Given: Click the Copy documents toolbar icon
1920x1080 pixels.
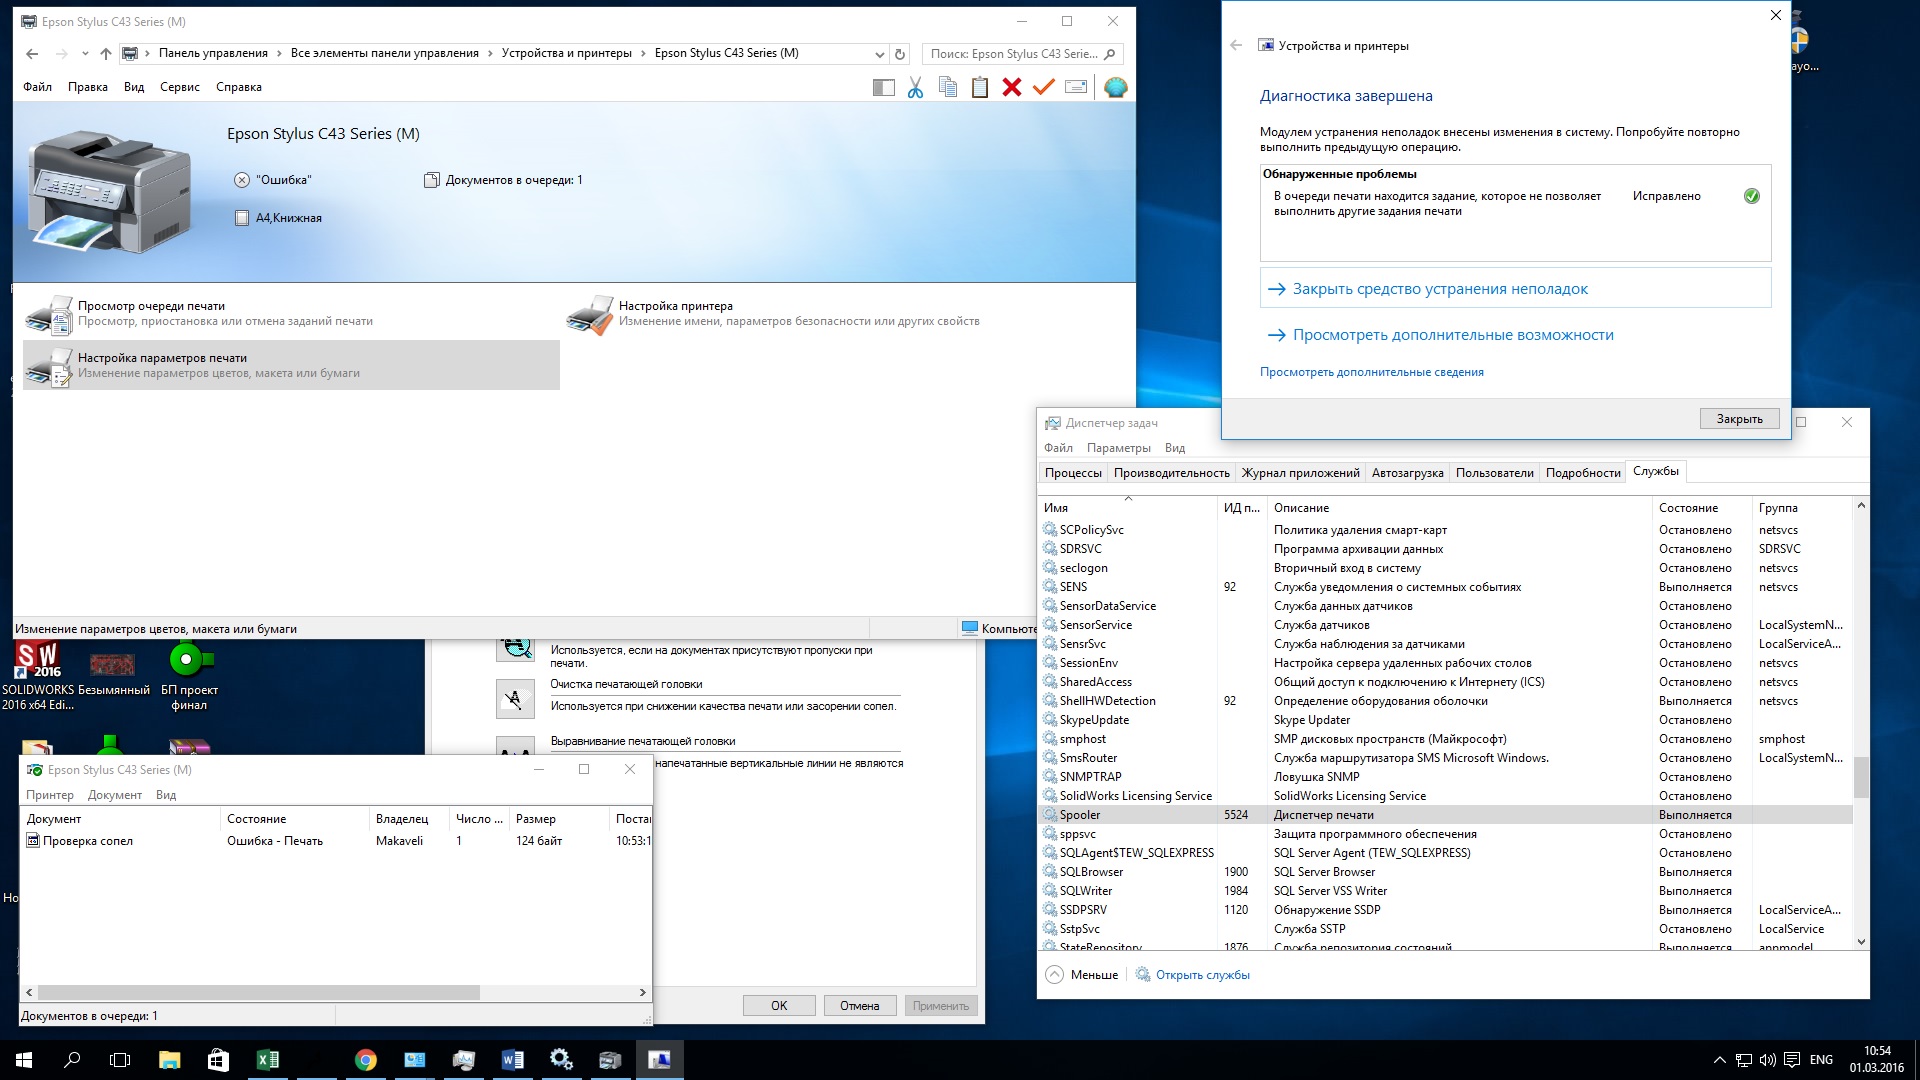Looking at the screenshot, I should (x=948, y=88).
